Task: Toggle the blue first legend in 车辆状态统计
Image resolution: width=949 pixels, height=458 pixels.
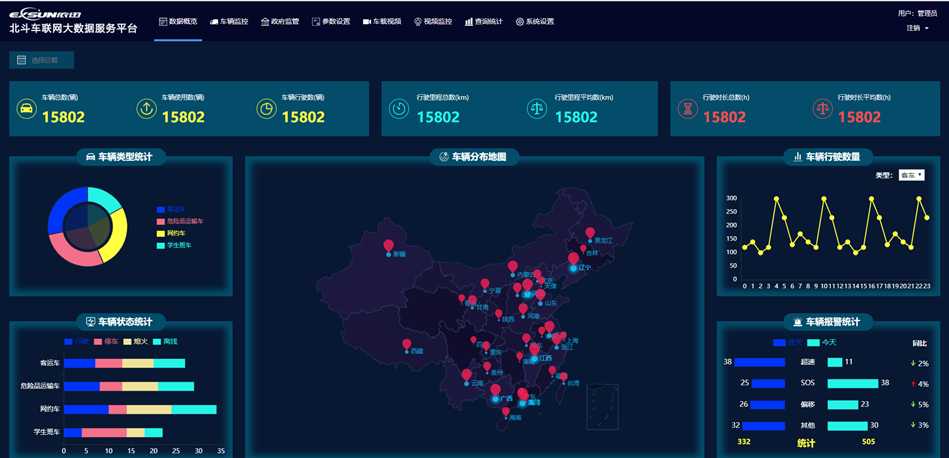Action: (x=76, y=342)
